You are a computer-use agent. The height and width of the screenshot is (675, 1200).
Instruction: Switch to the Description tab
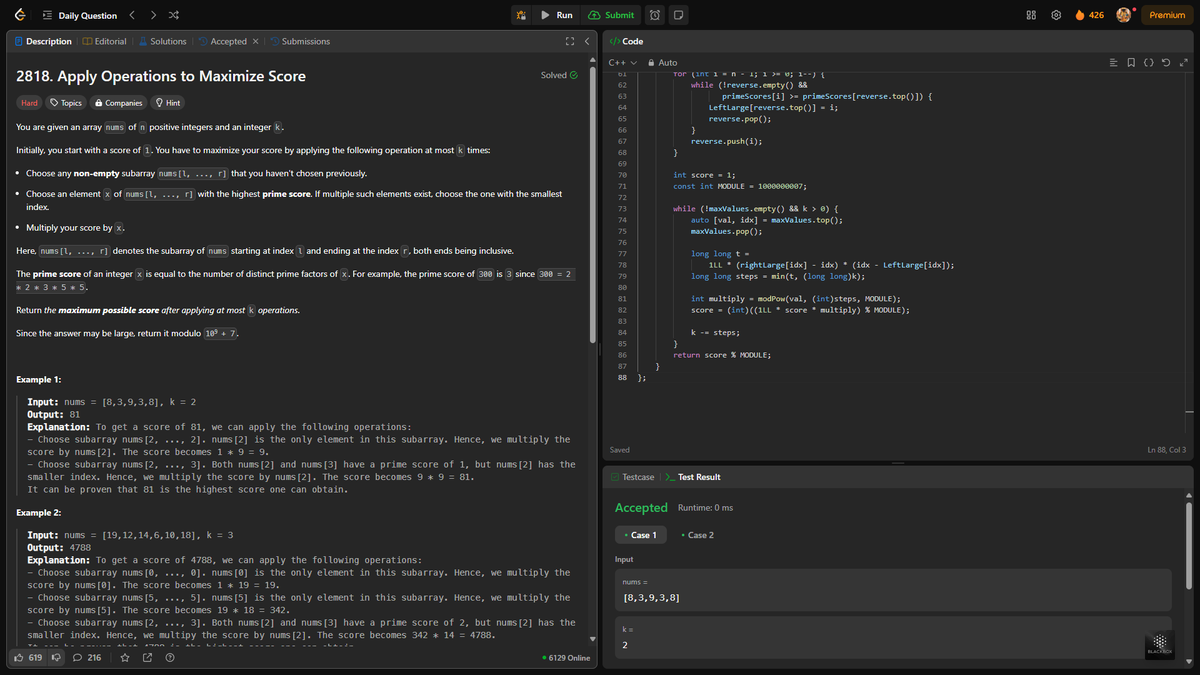[44, 41]
